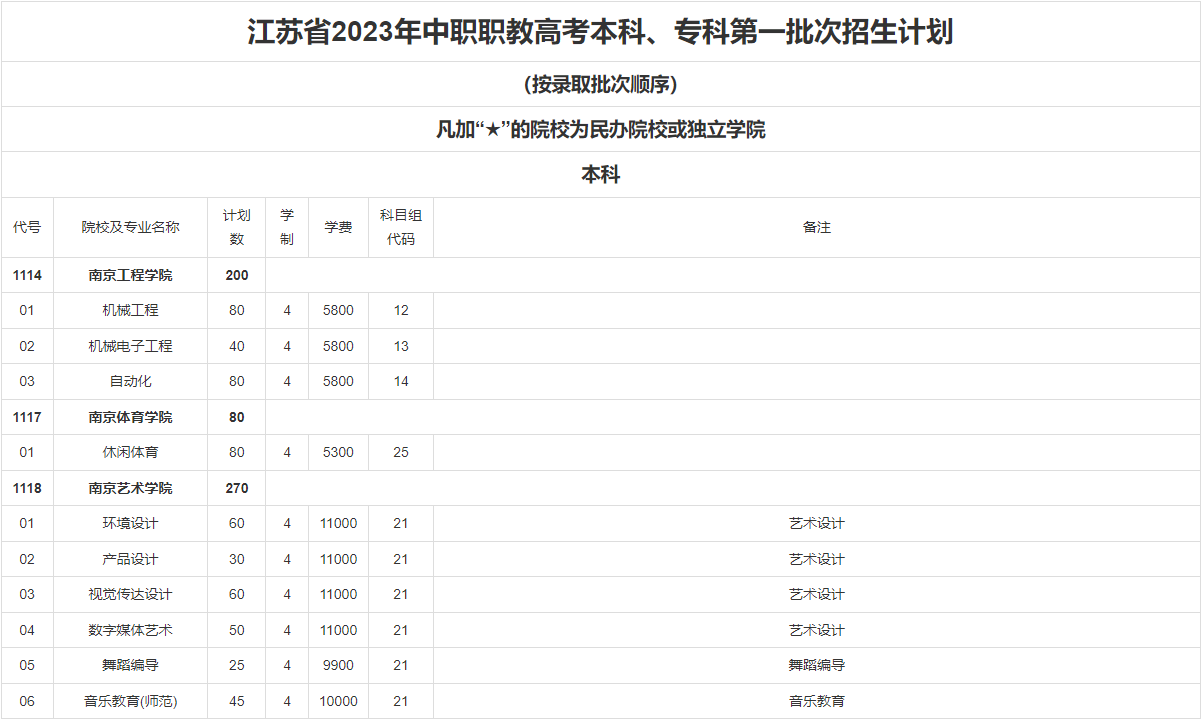This screenshot has height=719, width=1202.
Task: Select school code 1117
Action: (27, 417)
